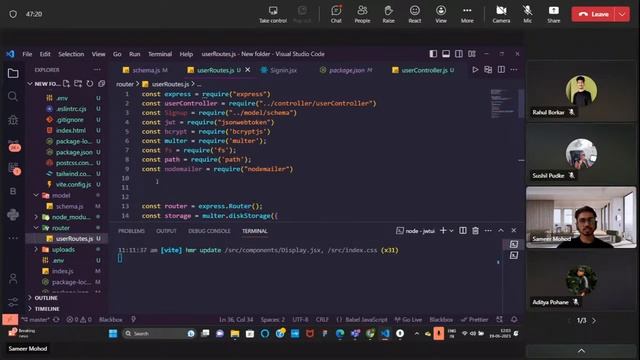
Task: Open vite.config.js in Explorer
Action: tap(73, 184)
